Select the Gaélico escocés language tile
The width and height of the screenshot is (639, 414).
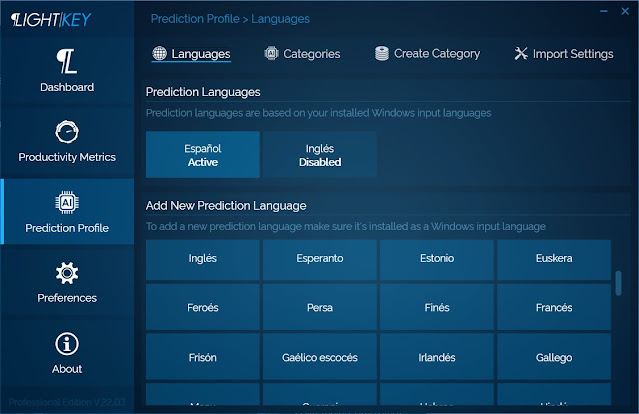320,357
